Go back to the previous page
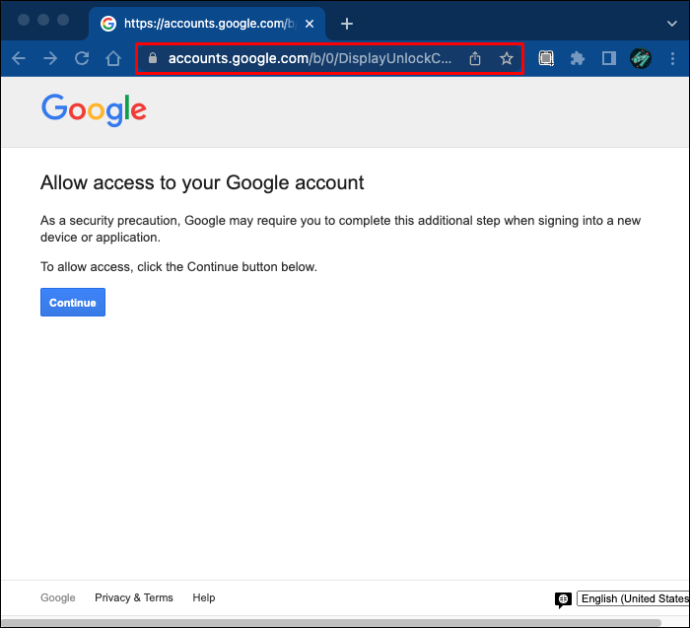Image resolution: width=690 pixels, height=628 pixels. (18, 58)
